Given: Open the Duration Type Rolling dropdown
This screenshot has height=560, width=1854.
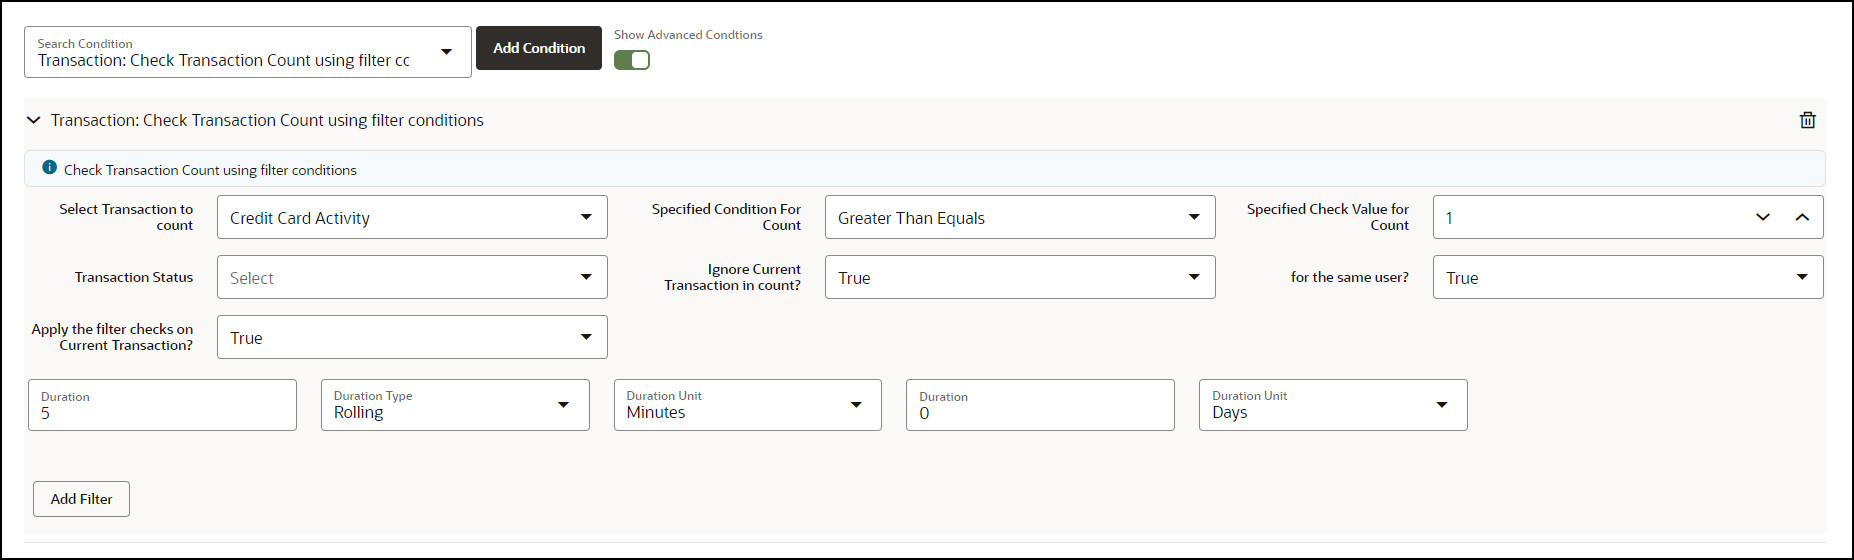Looking at the screenshot, I should [x=455, y=405].
